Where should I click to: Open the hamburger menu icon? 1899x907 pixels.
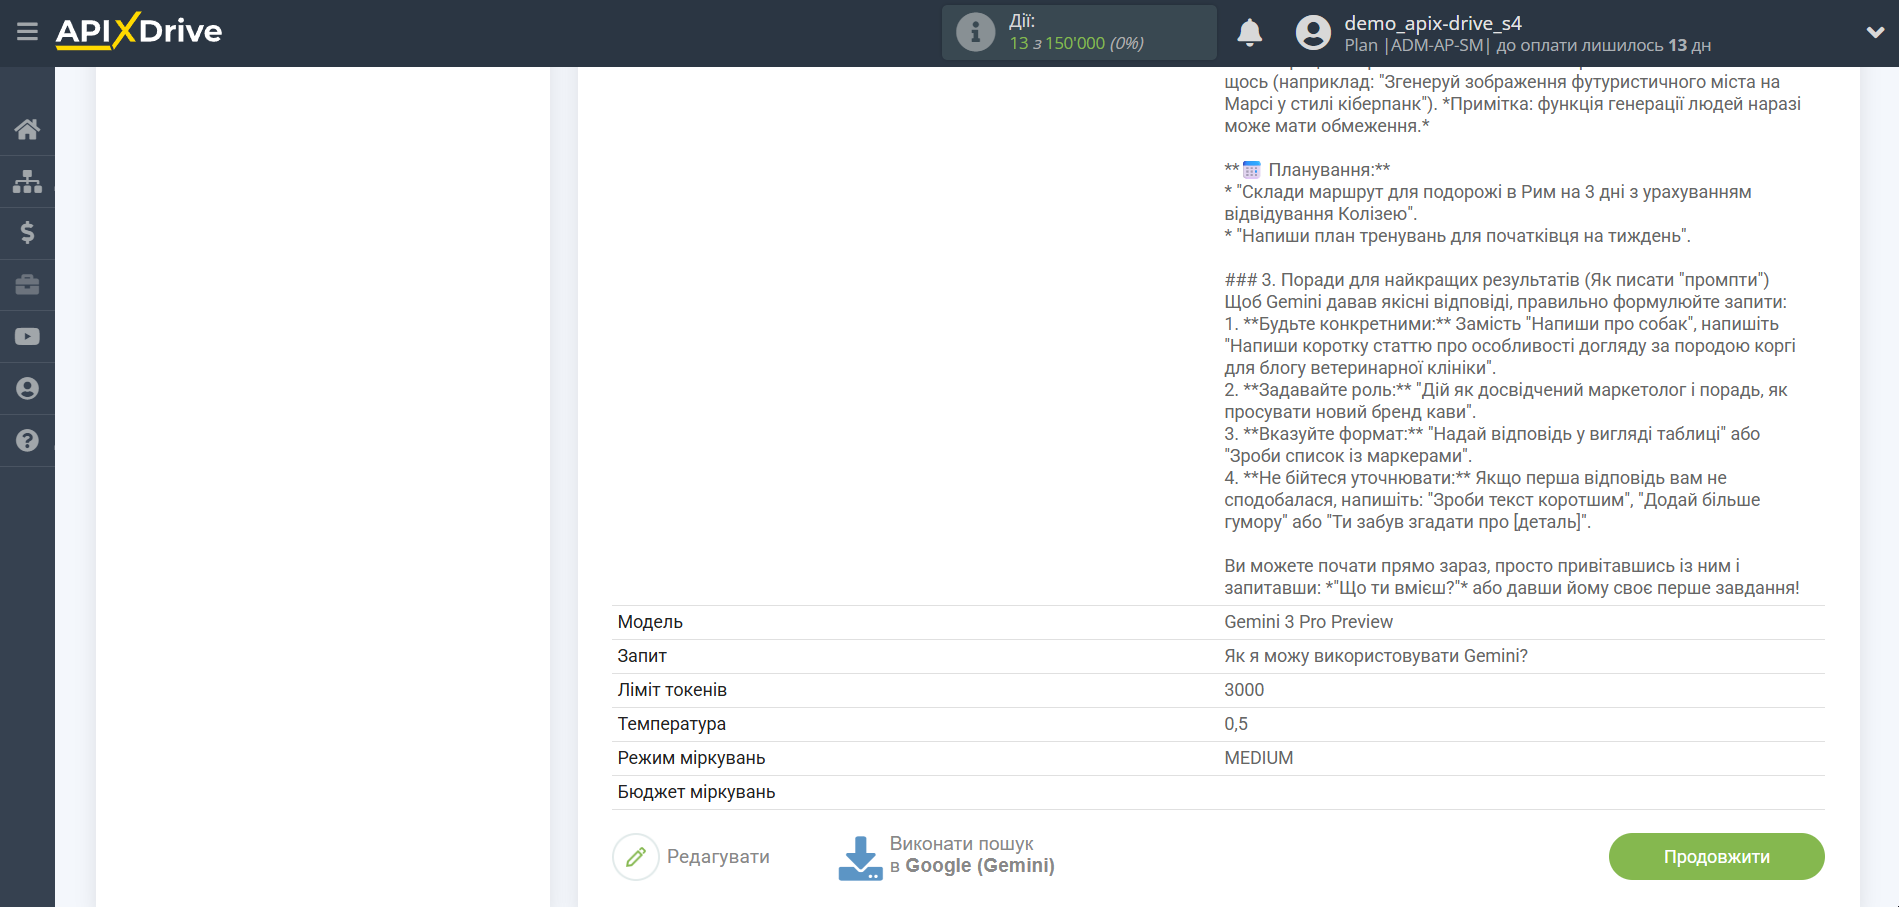click(x=27, y=32)
